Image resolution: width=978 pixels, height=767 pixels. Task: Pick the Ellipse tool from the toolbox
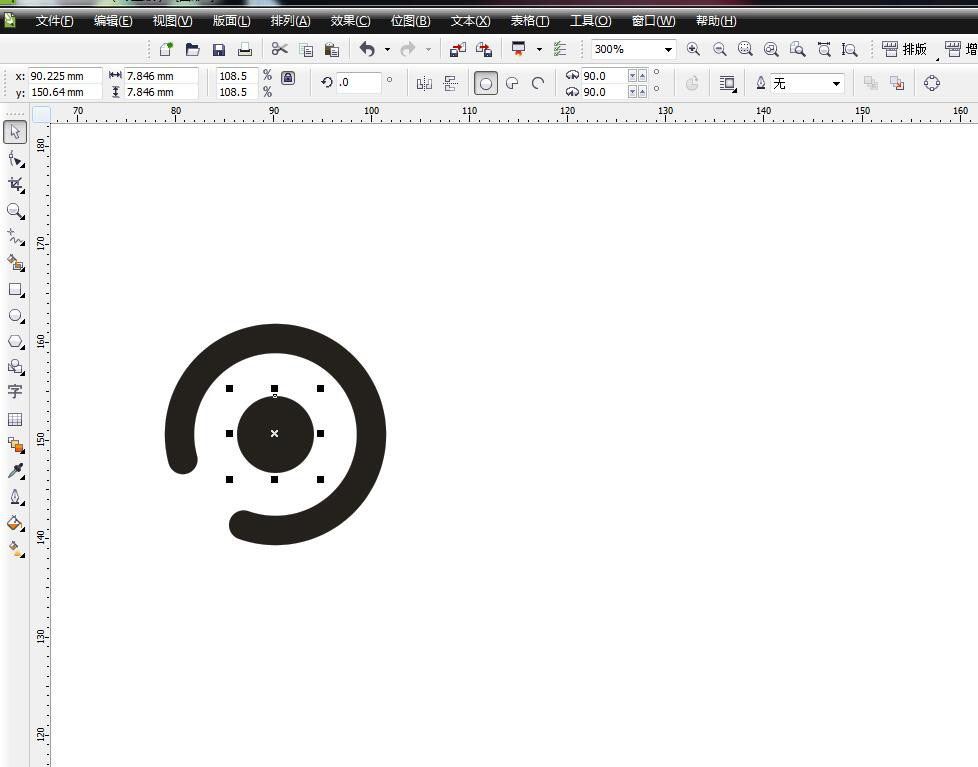[x=15, y=316]
